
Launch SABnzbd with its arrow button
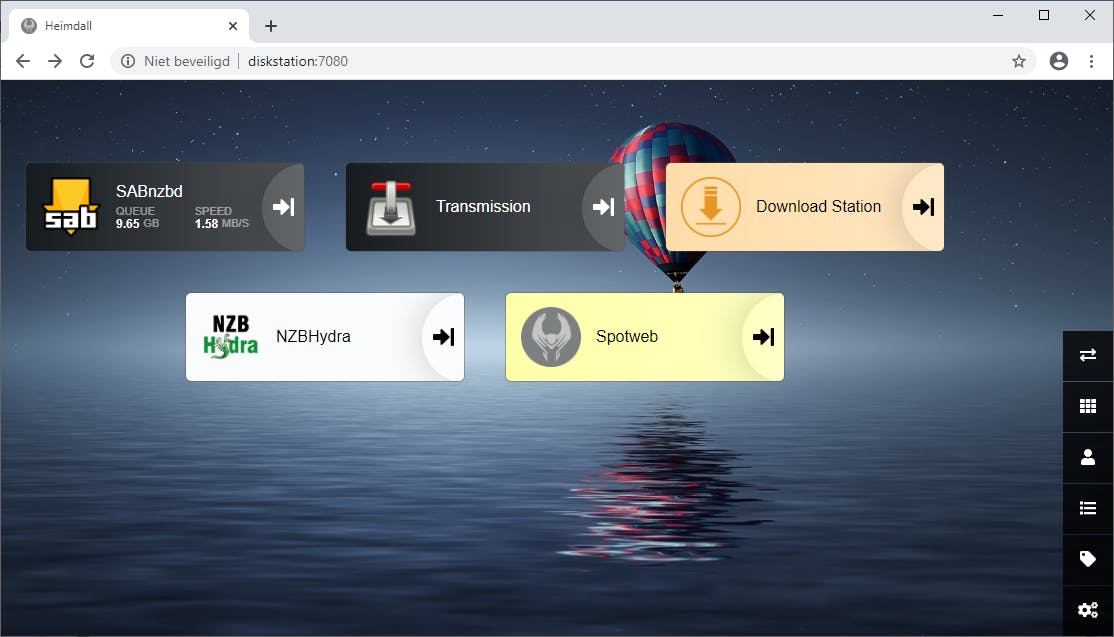tap(283, 206)
